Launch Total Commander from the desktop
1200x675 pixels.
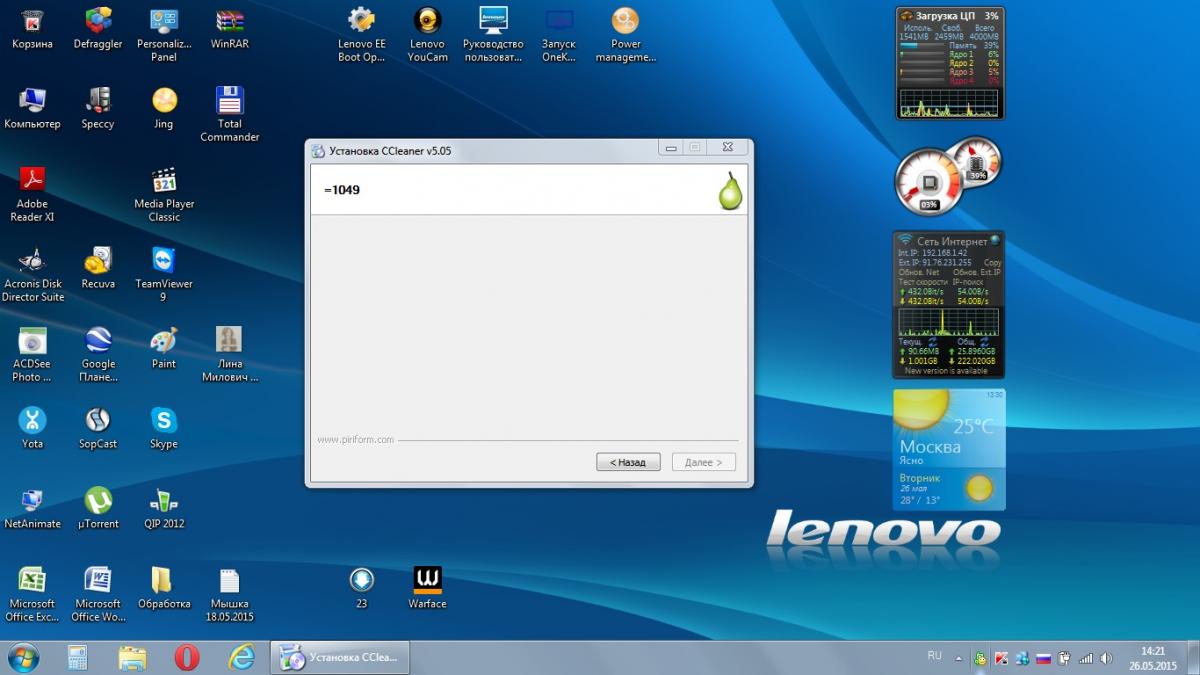coord(230,102)
